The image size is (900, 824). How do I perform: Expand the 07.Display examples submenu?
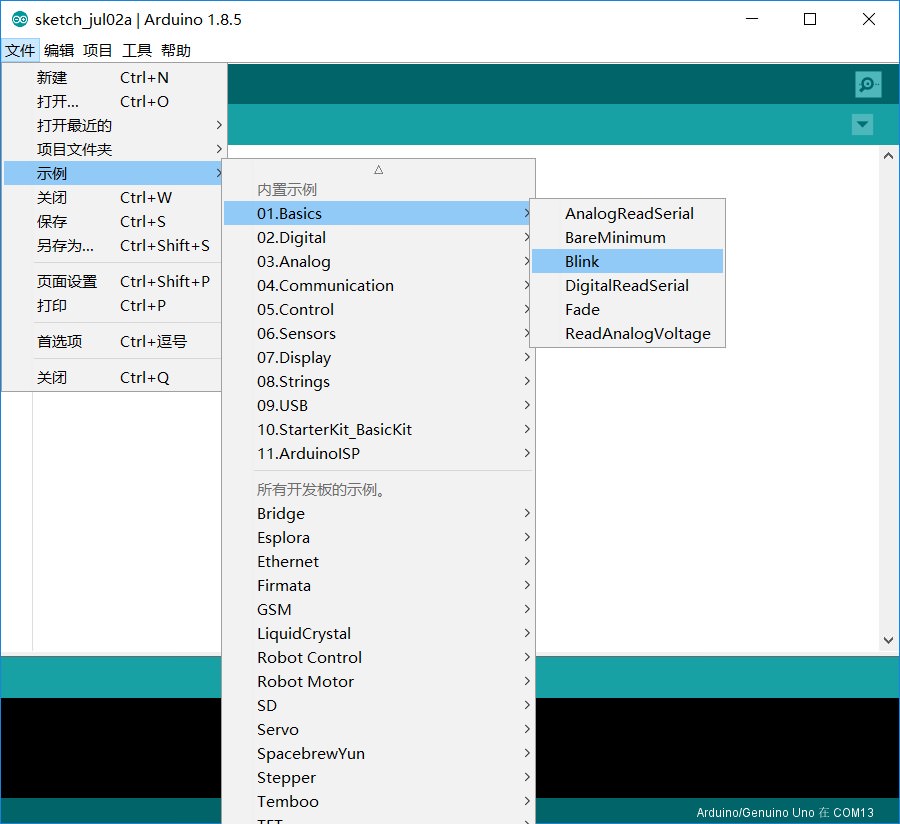(378, 357)
